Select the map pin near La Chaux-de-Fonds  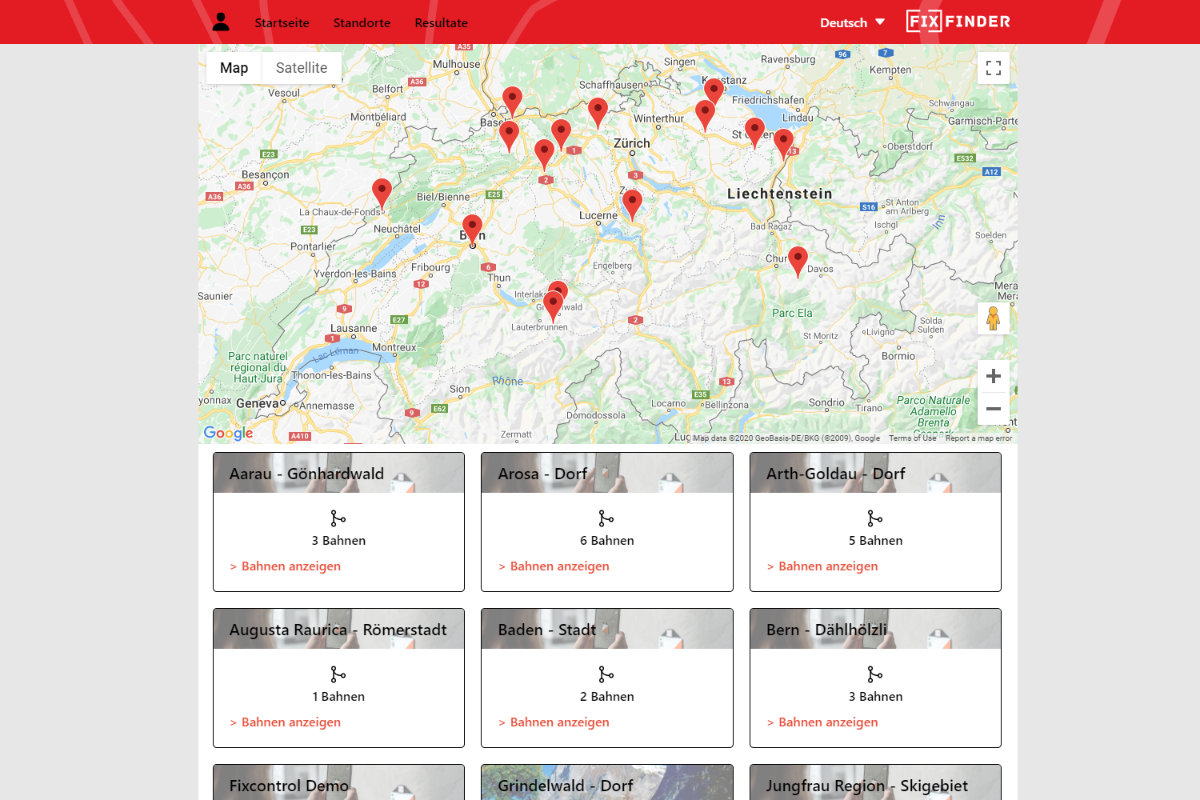pyautogui.click(x=382, y=193)
